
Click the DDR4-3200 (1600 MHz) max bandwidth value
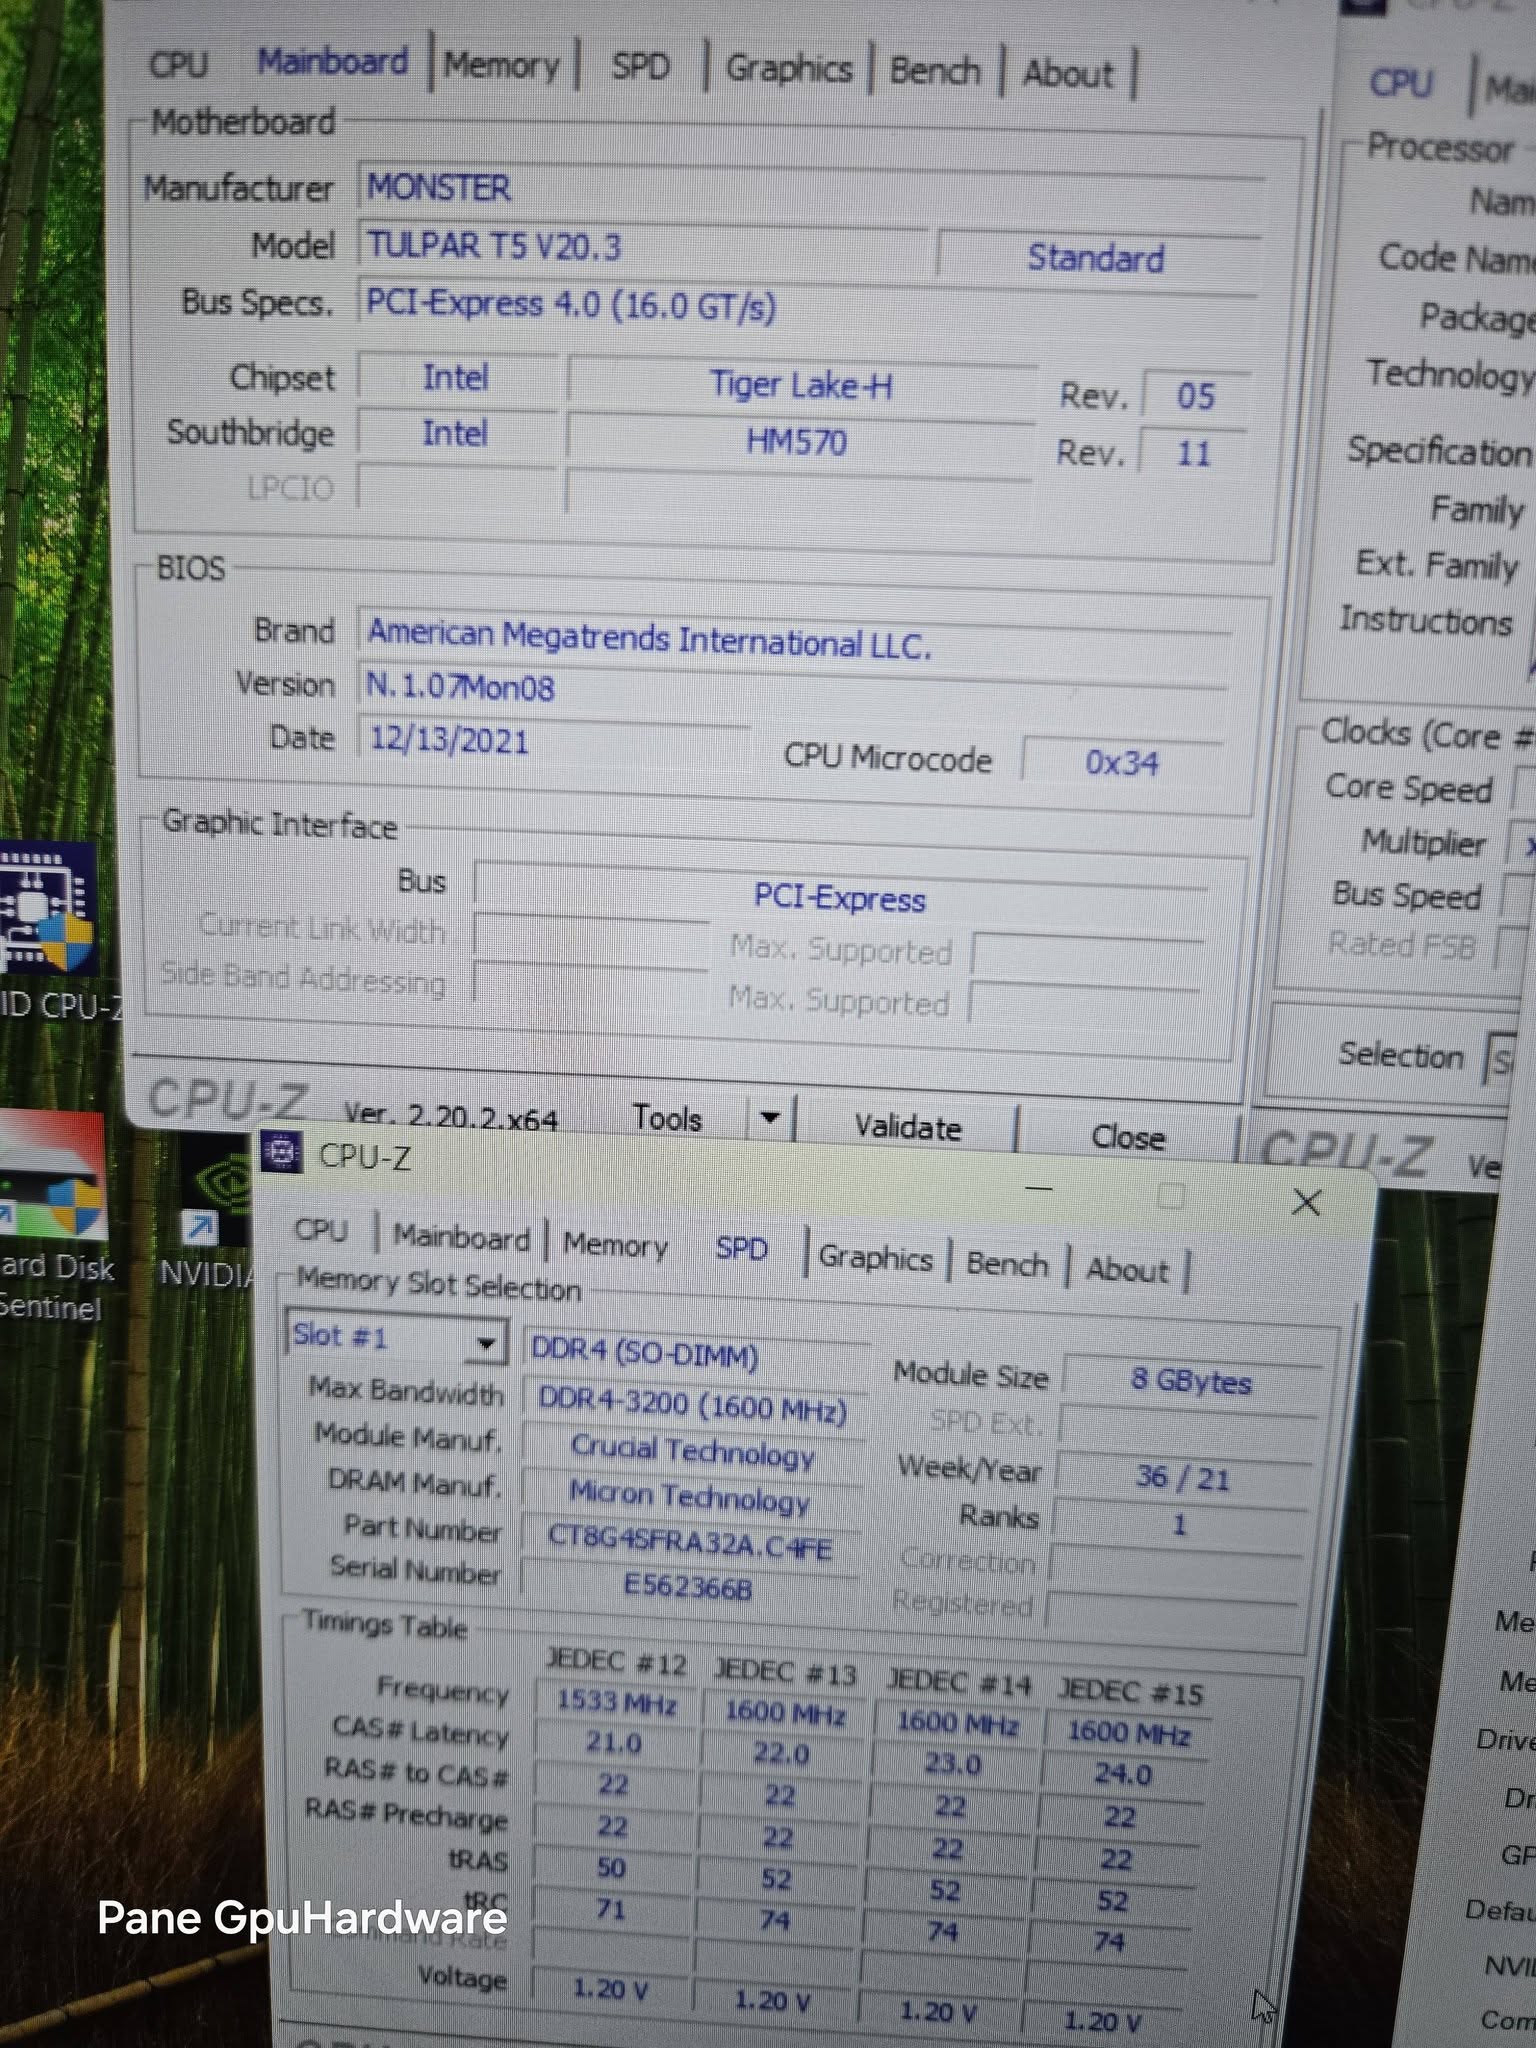(694, 1404)
